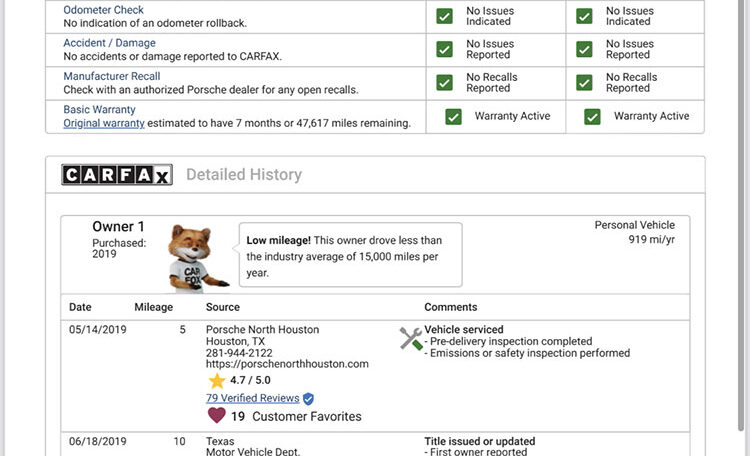Click the gold star rating icon
This screenshot has height=456, width=750.
coord(216,381)
